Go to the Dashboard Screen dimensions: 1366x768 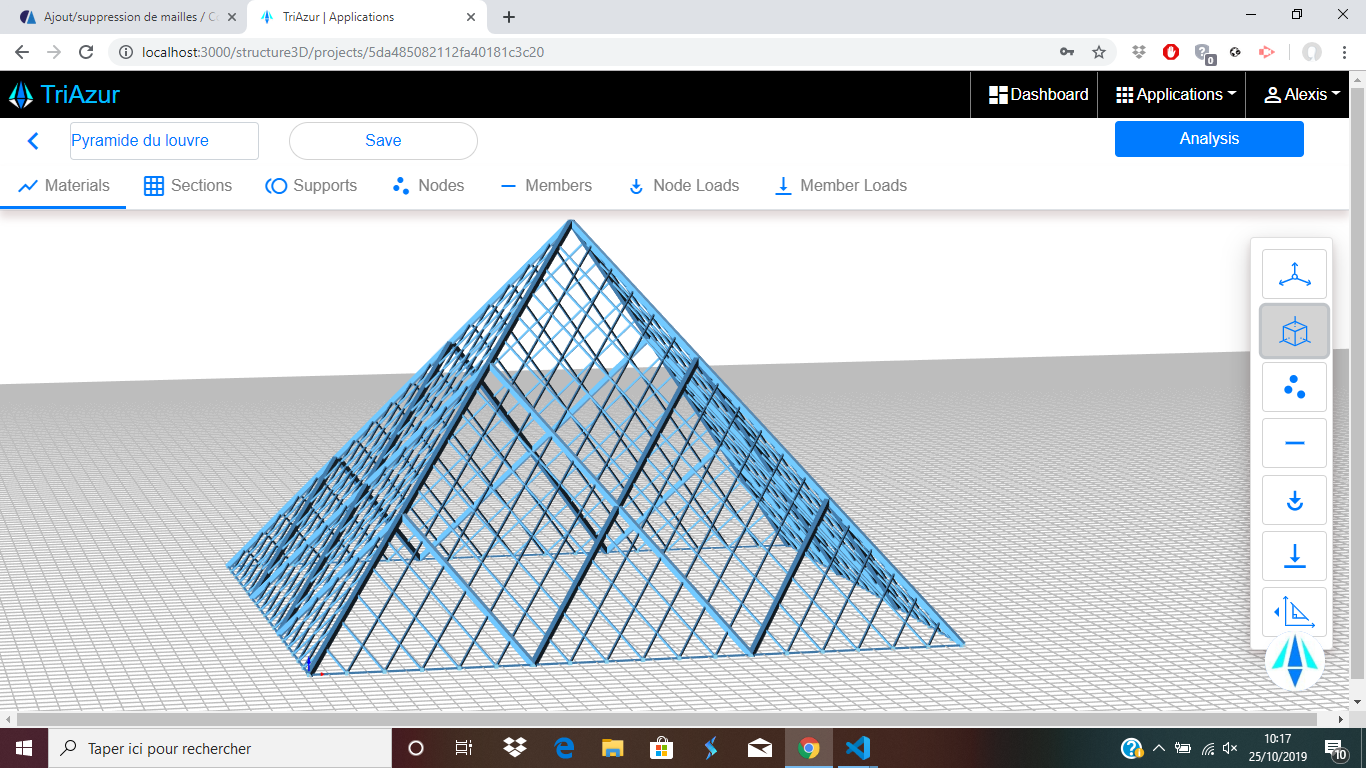click(1038, 95)
